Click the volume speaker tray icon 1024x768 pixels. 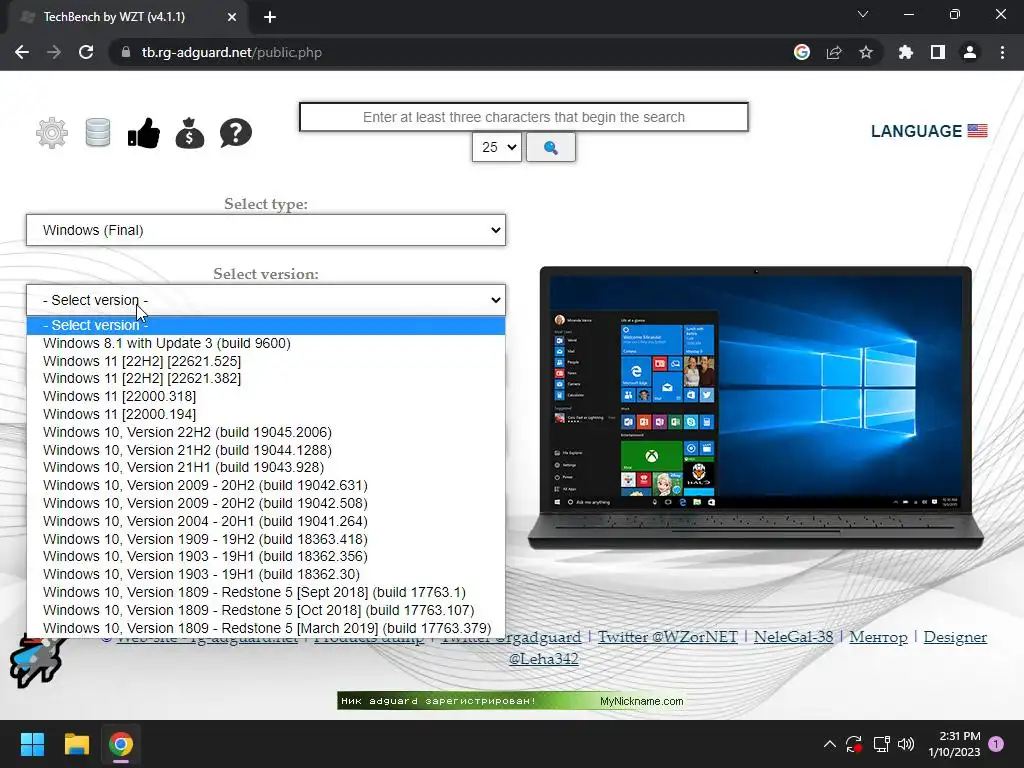pos(906,744)
